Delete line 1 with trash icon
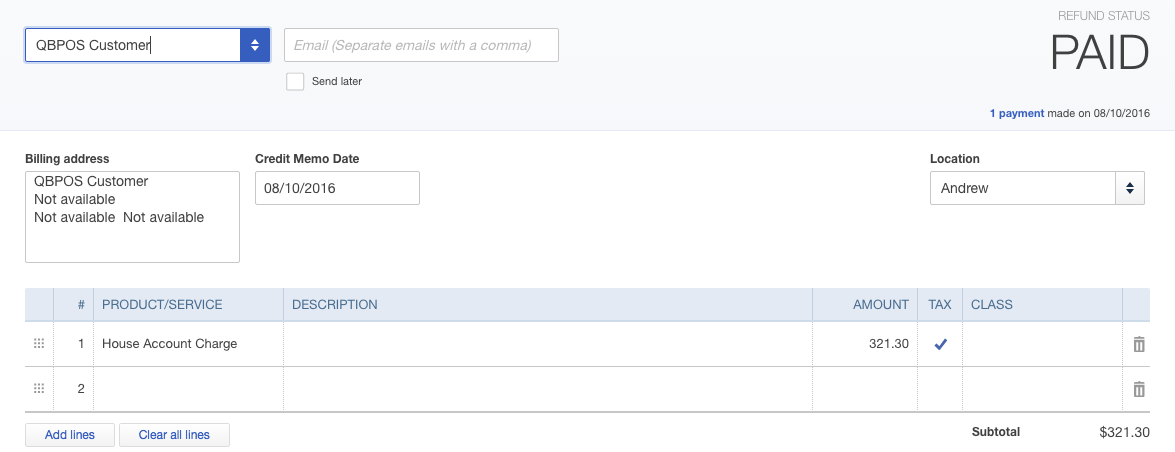 [1139, 344]
